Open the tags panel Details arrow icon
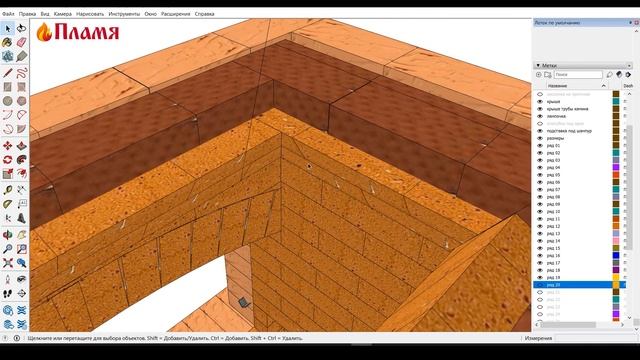This screenshot has width=640, height=360. click(628, 75)
